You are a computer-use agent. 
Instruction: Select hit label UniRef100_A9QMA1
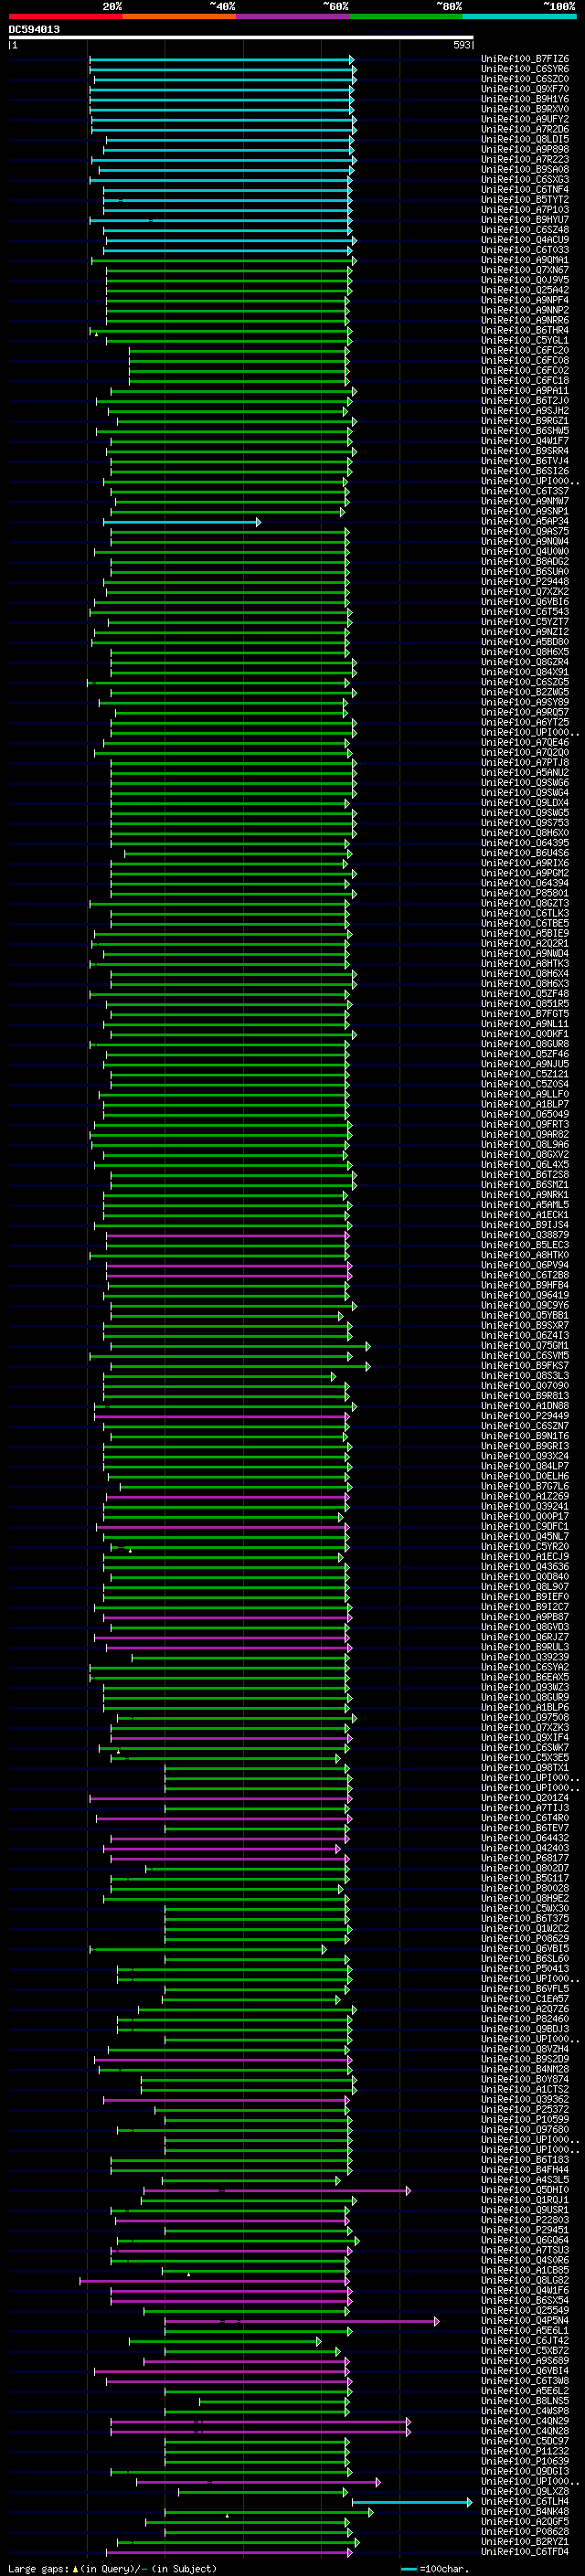tap(525, 260)
